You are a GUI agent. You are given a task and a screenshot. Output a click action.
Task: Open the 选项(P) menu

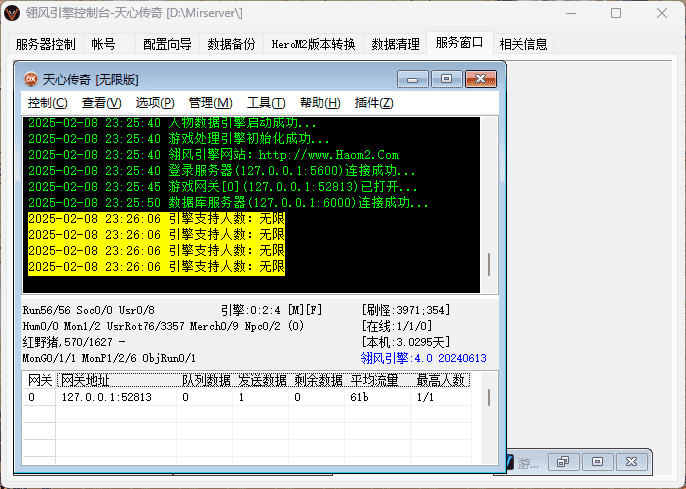[x=155, y=103]
